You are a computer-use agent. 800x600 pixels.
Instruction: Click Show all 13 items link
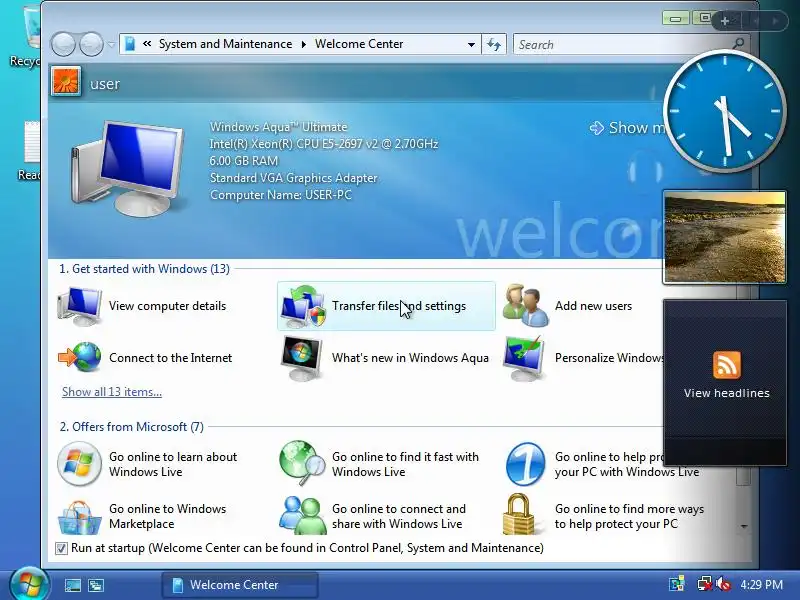(x=112, y=392)
